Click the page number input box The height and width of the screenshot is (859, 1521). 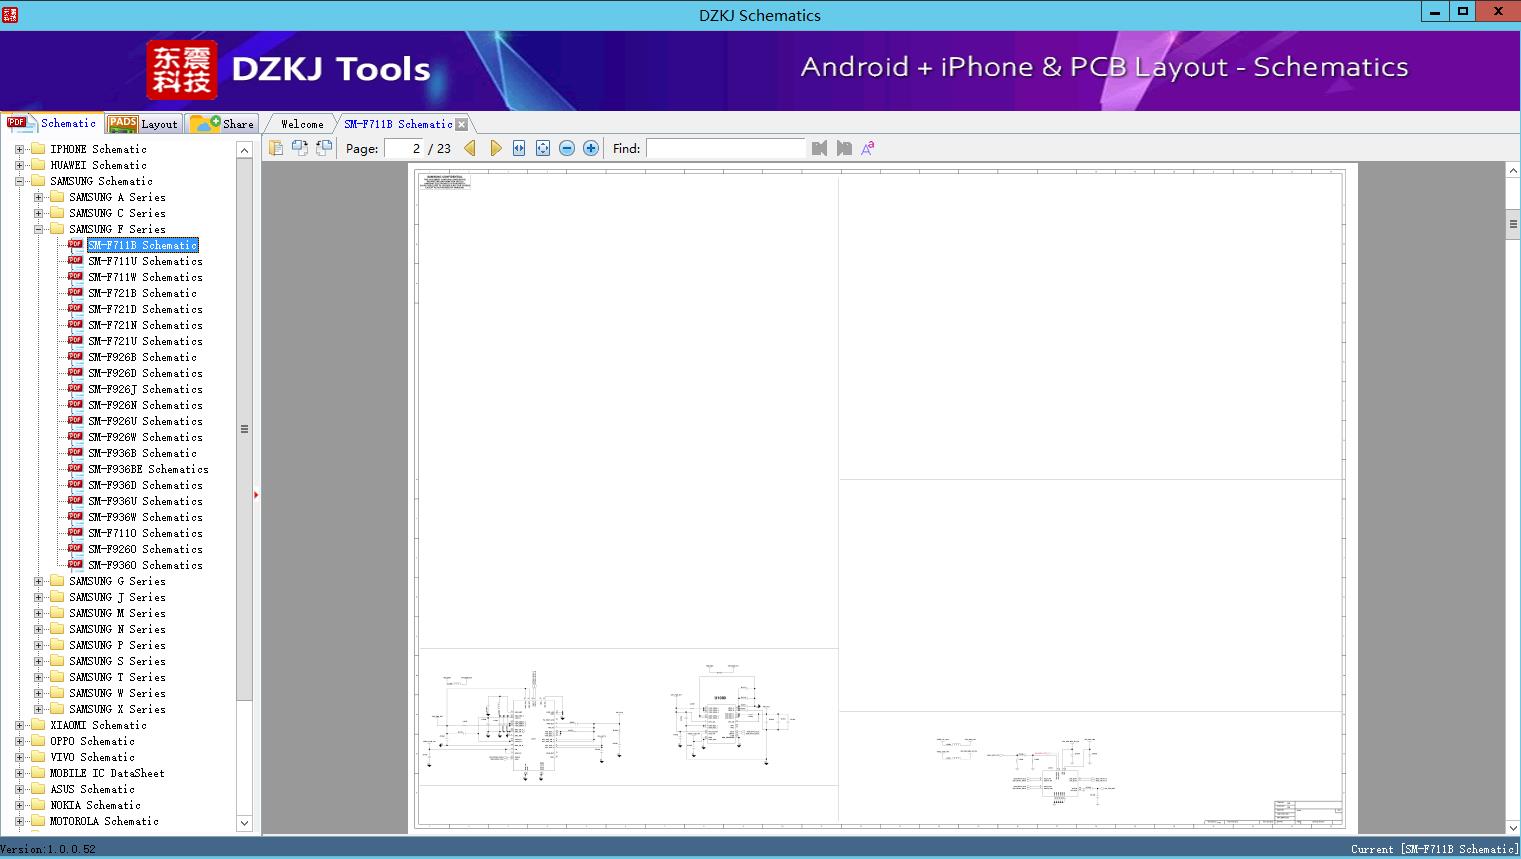(x=404, y=148)
